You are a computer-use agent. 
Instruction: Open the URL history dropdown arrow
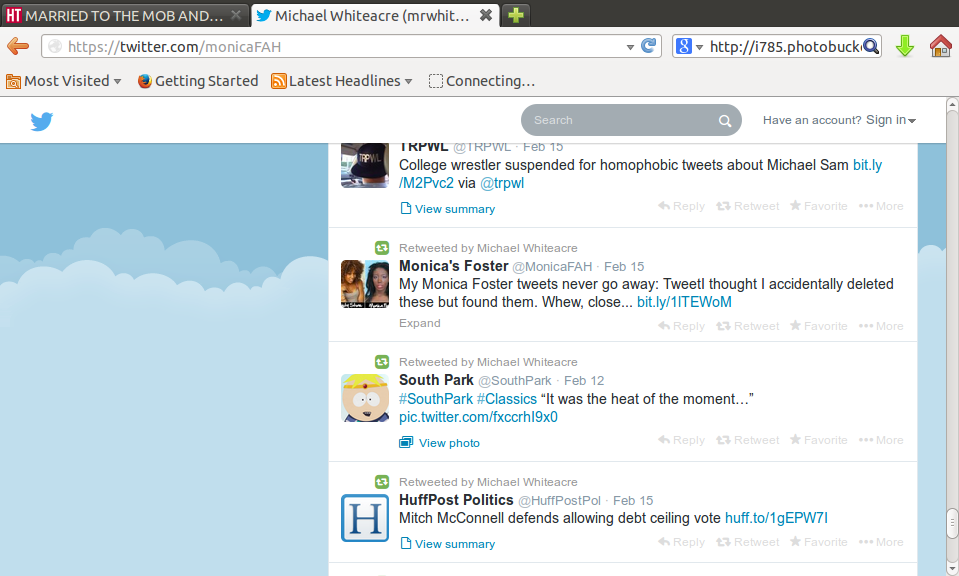(x=630, y=47)
